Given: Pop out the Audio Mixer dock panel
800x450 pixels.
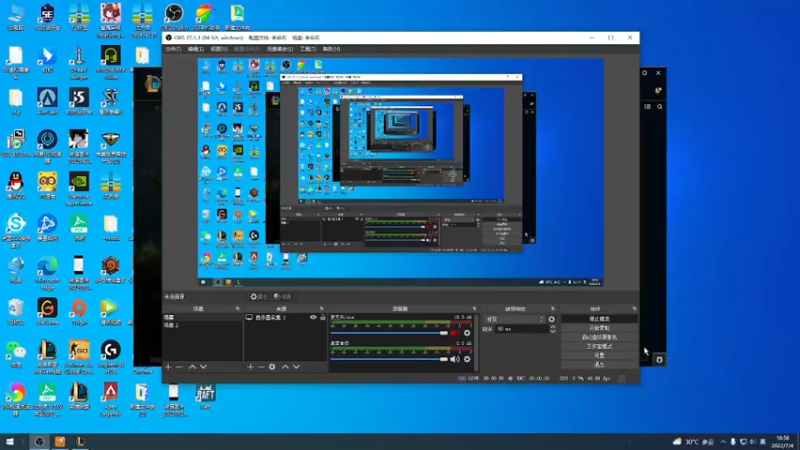Looking at the screenshot, I should 474,309.
